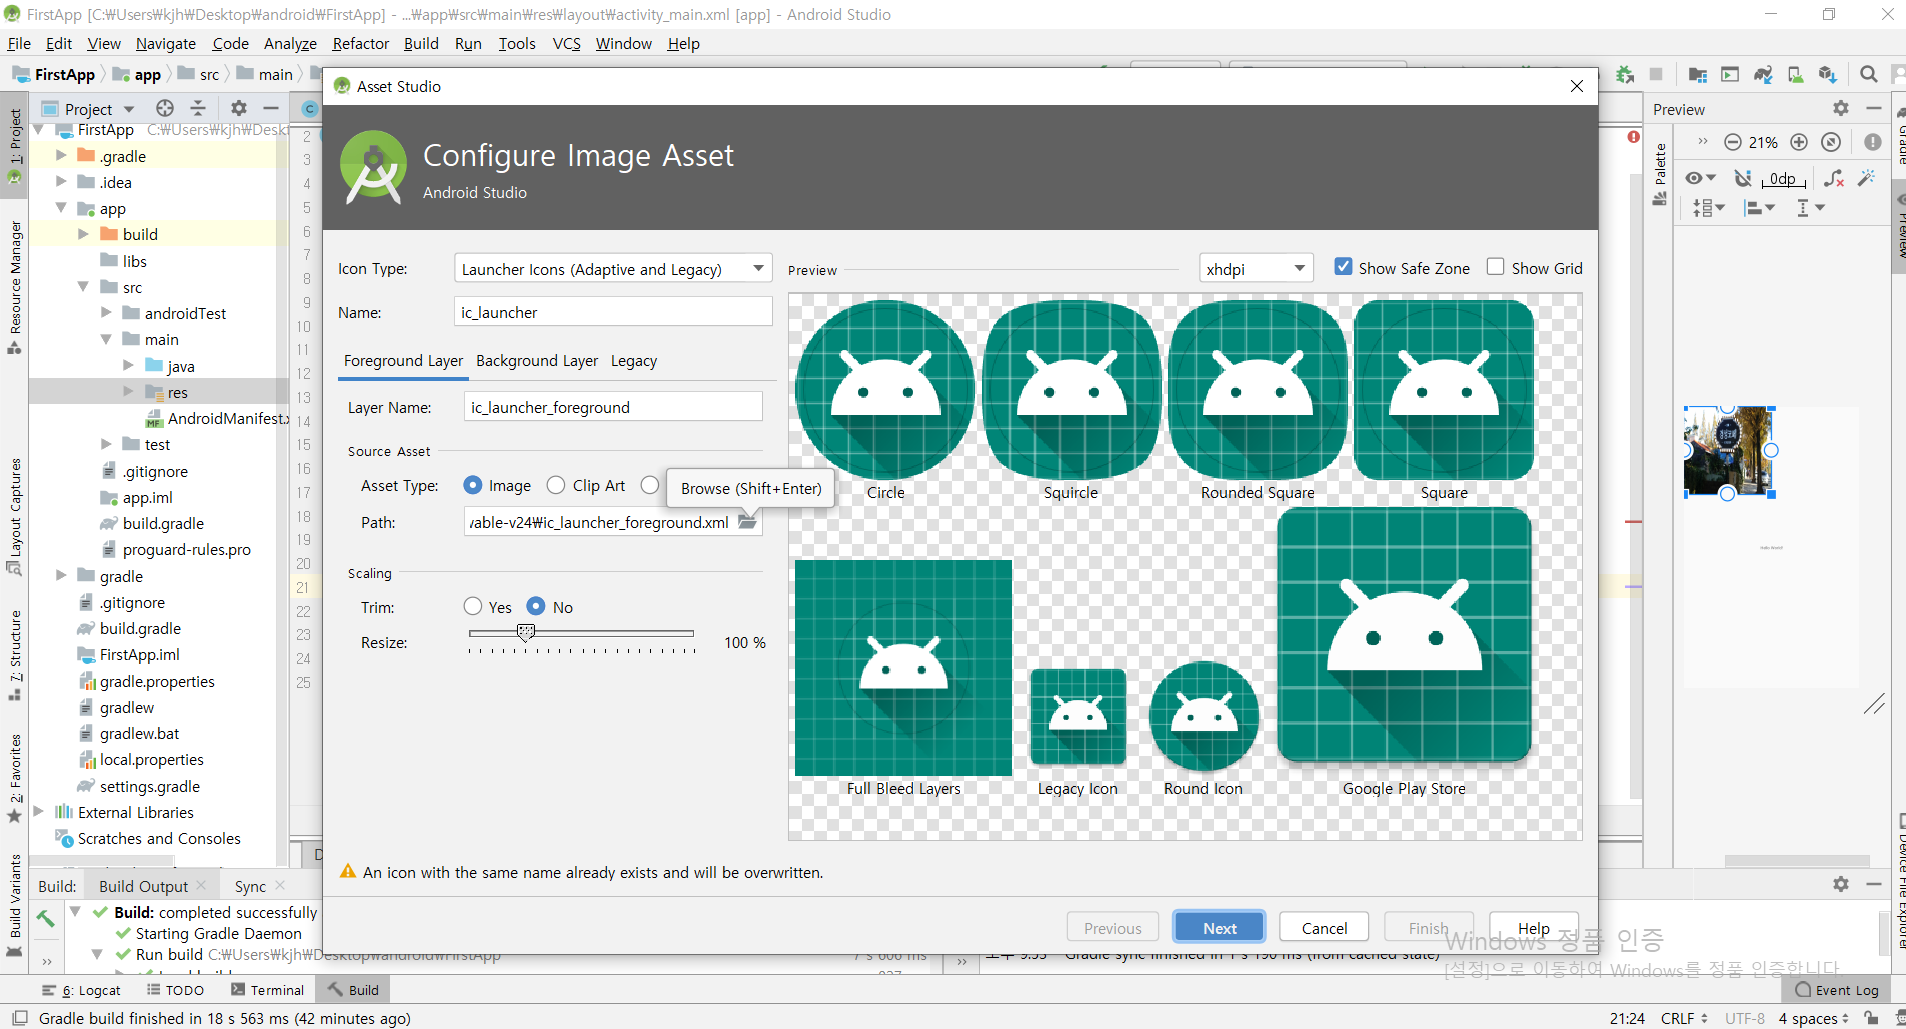
Task: Open Project Structure from the toolbar
Action: pos(1697,74)
